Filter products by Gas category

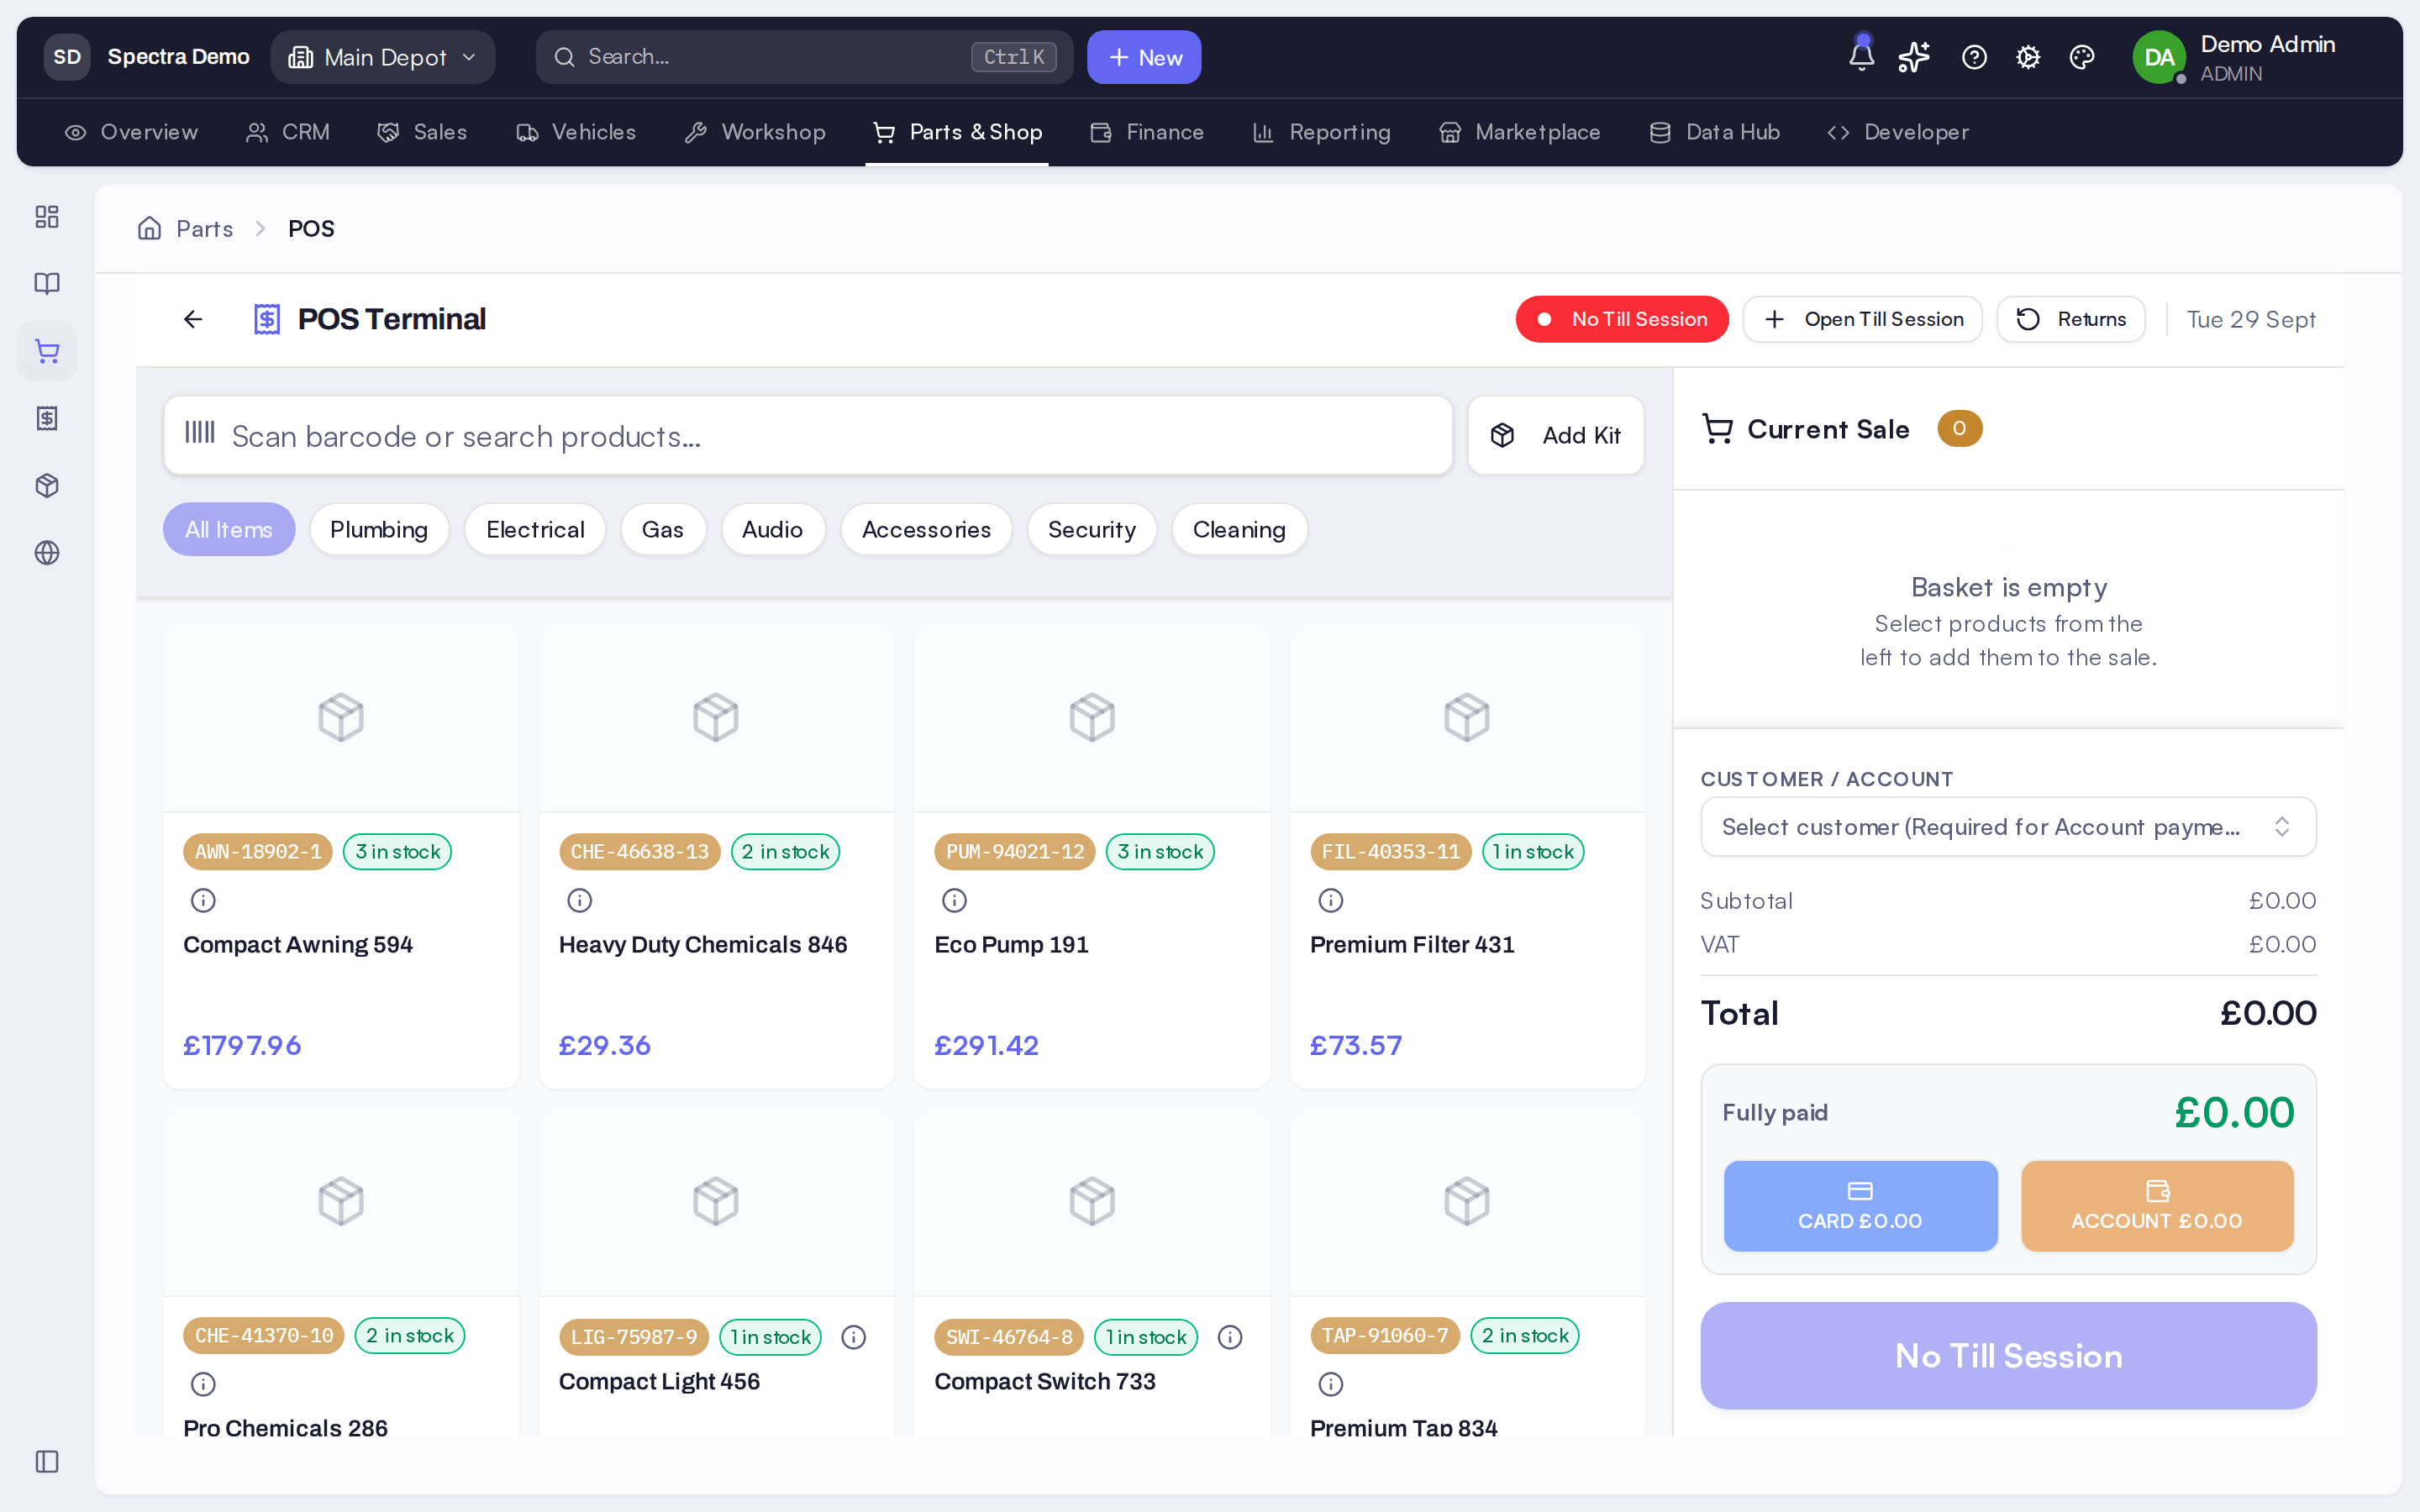pyautogui.click(x=663, y=529)
